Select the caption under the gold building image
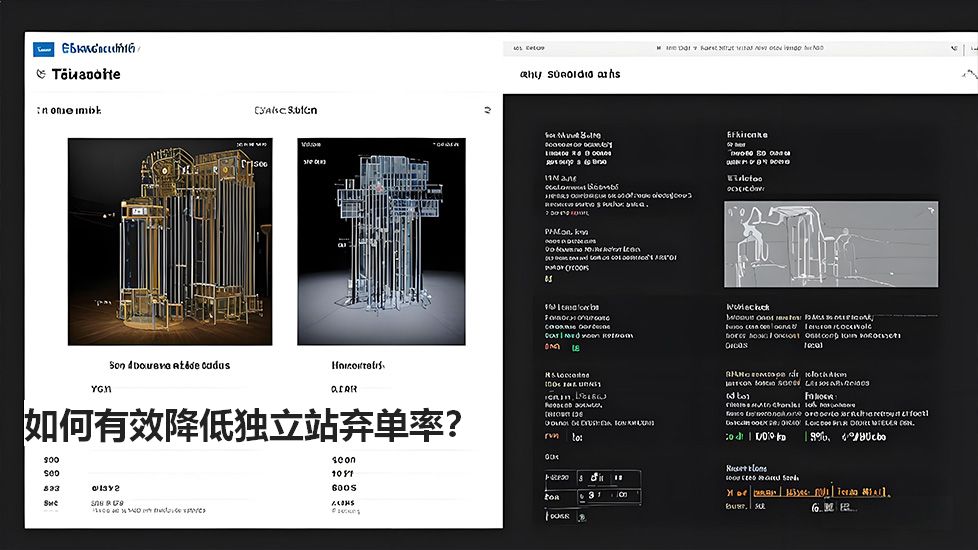978x550 pixels. [170, 365]
